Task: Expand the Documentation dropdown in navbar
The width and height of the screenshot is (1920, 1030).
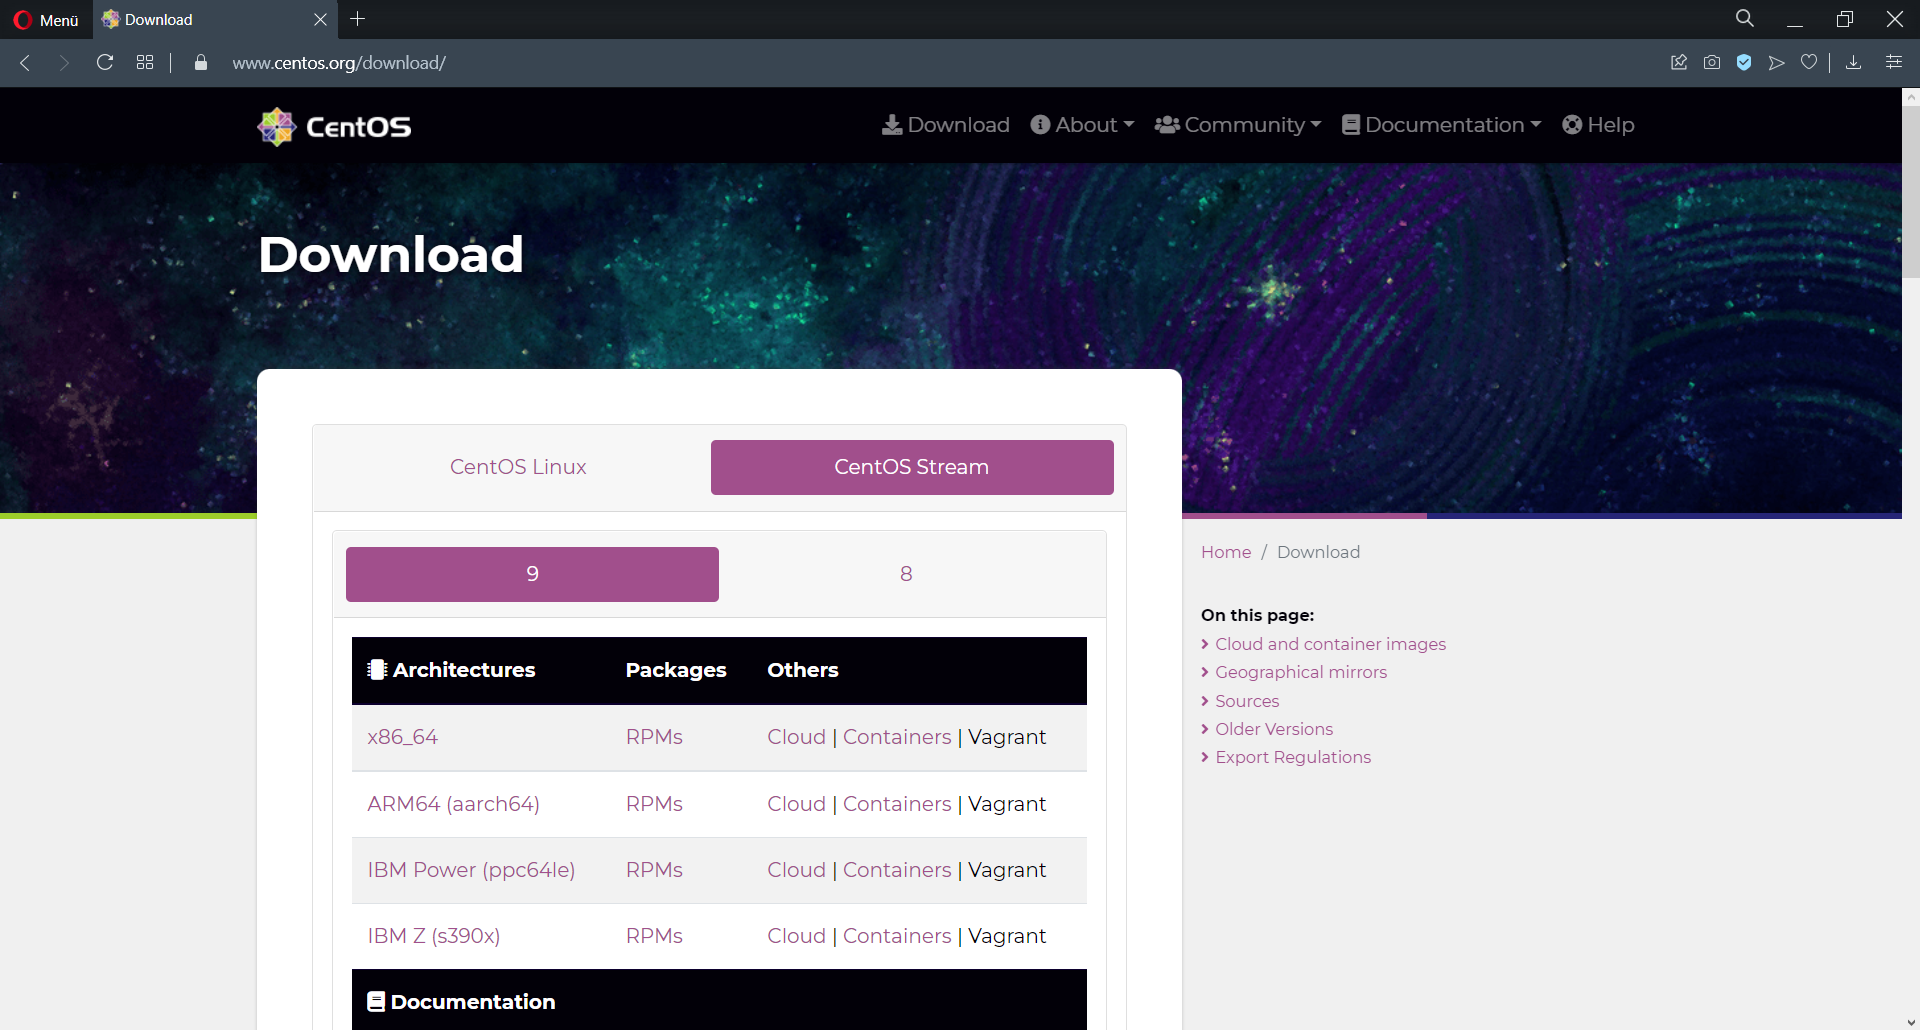Action: click(1442, 125)
